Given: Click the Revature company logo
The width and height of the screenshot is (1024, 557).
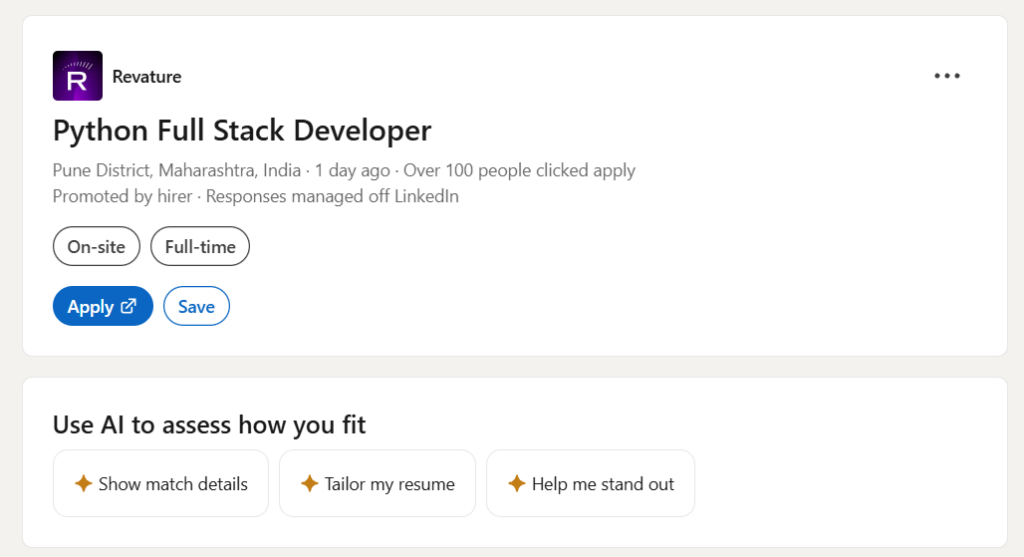Looking at the screenshot, I should click(x=77, y=76).
